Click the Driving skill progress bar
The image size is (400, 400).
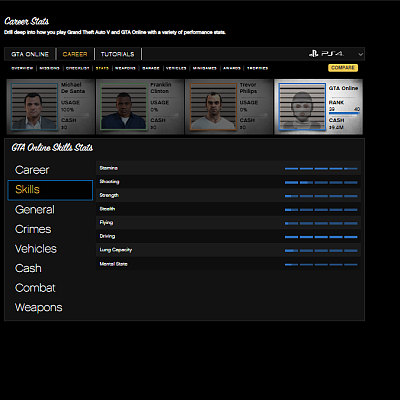pos(321,237)
